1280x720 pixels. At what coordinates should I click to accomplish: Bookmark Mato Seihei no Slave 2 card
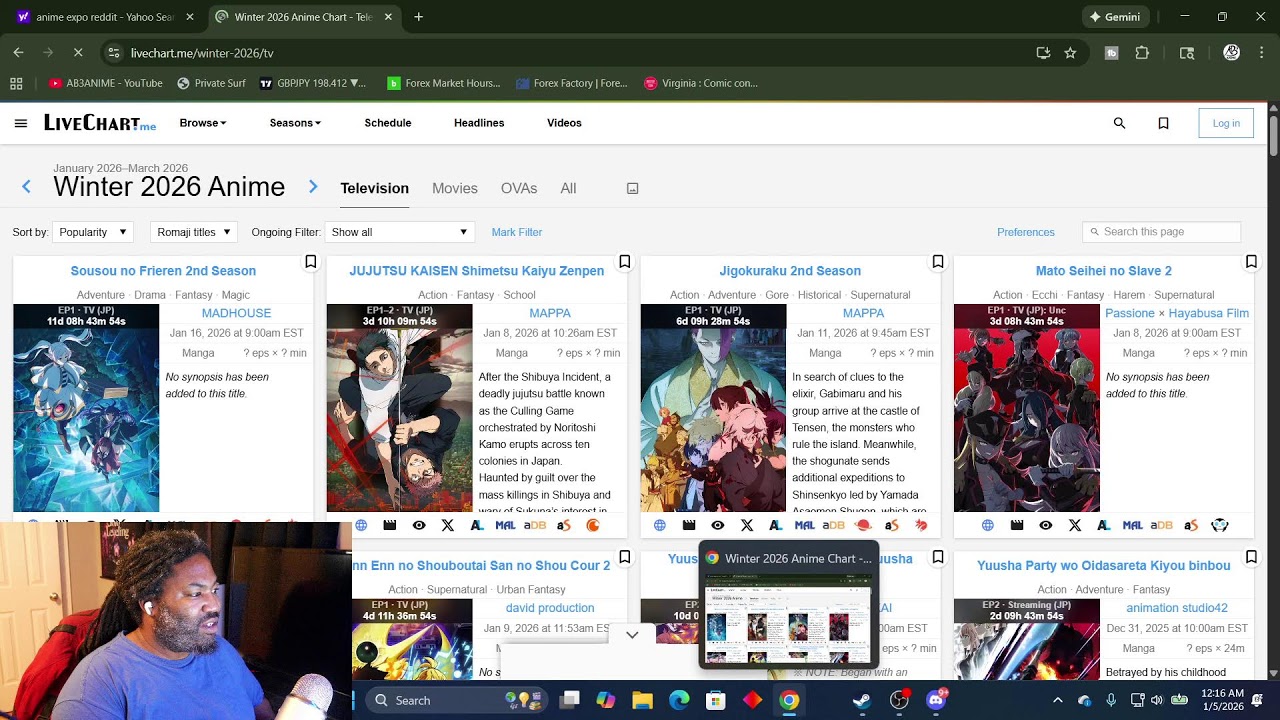pos(1251,262)
